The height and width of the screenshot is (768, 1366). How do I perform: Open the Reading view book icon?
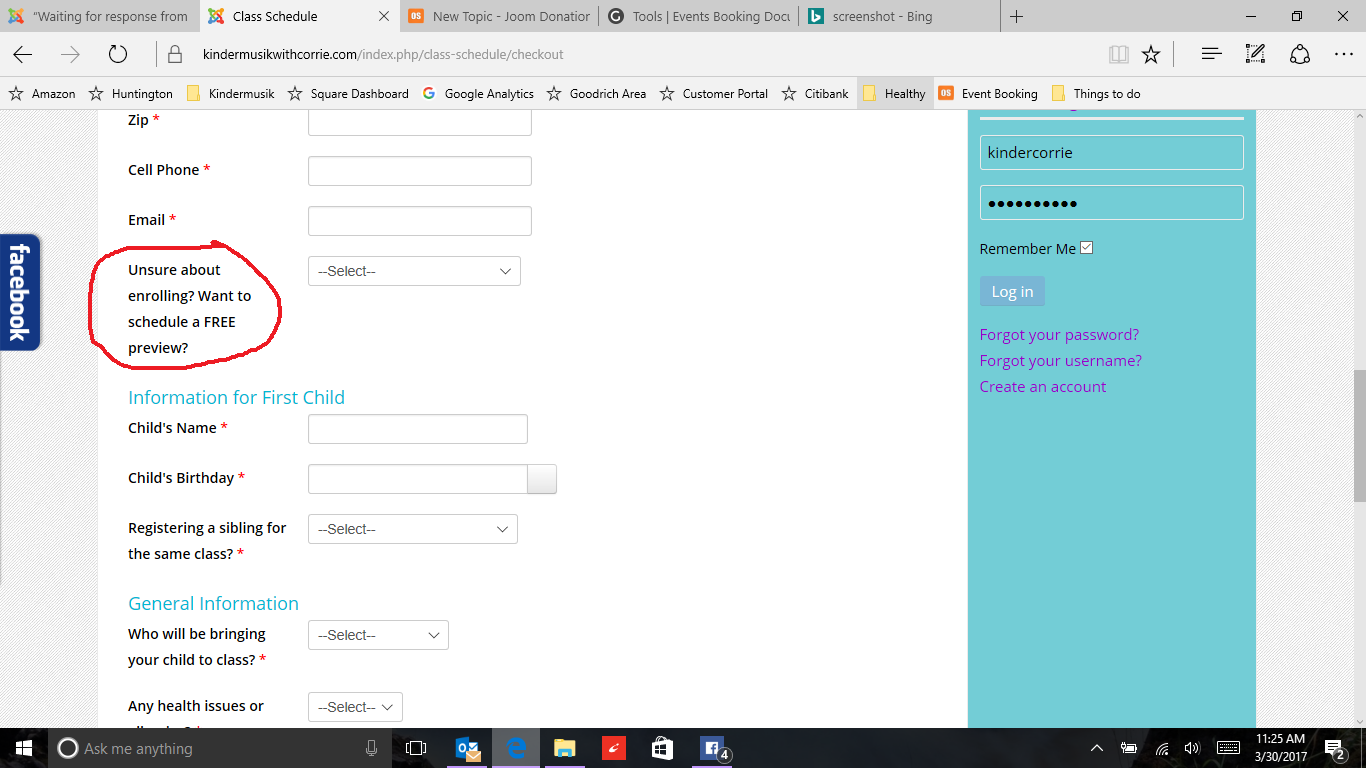point(1118,55)
